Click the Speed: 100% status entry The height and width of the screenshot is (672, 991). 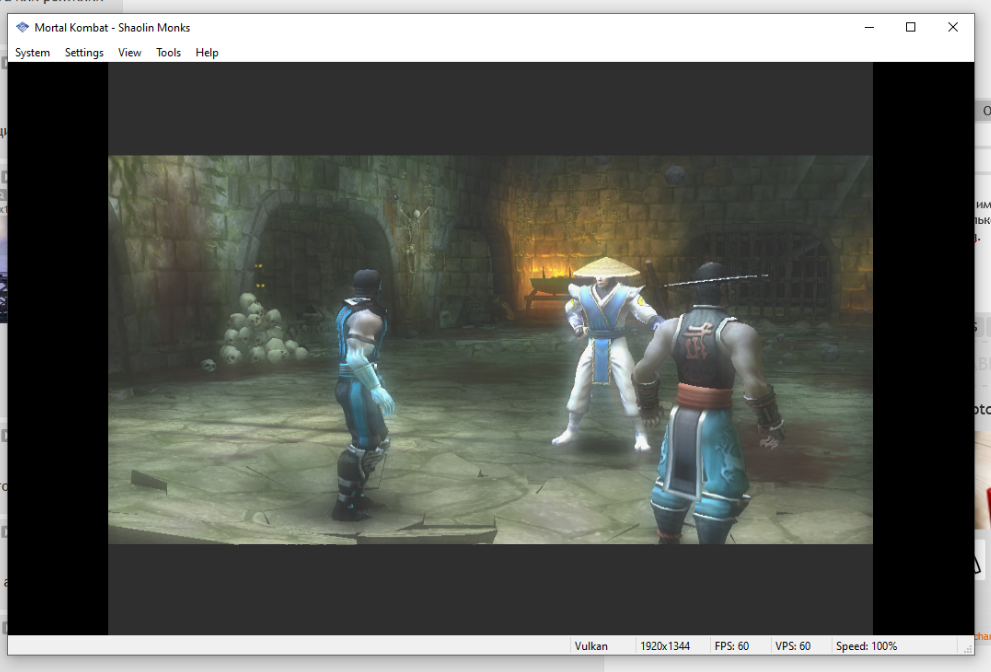coord(866,646)
